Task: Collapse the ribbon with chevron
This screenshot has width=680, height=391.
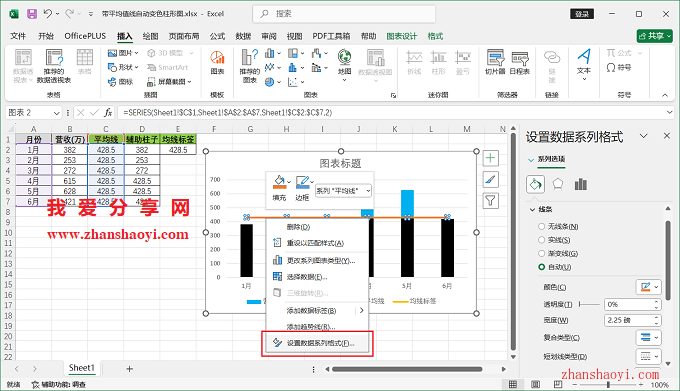Action: click(x=665, y=95)
